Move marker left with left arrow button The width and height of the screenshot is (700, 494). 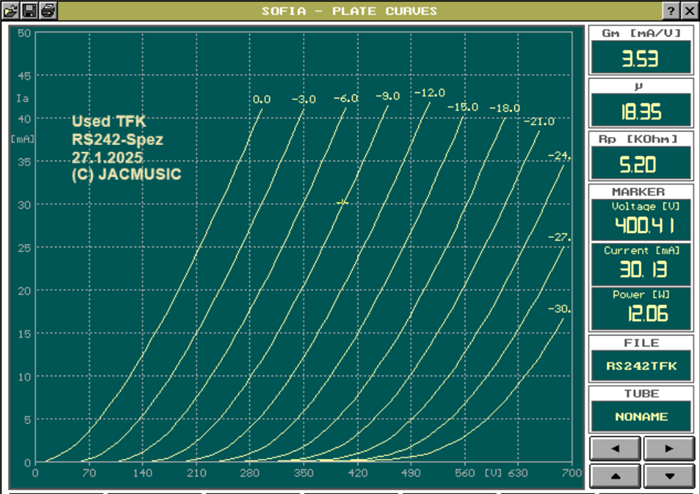pos(615,447)
